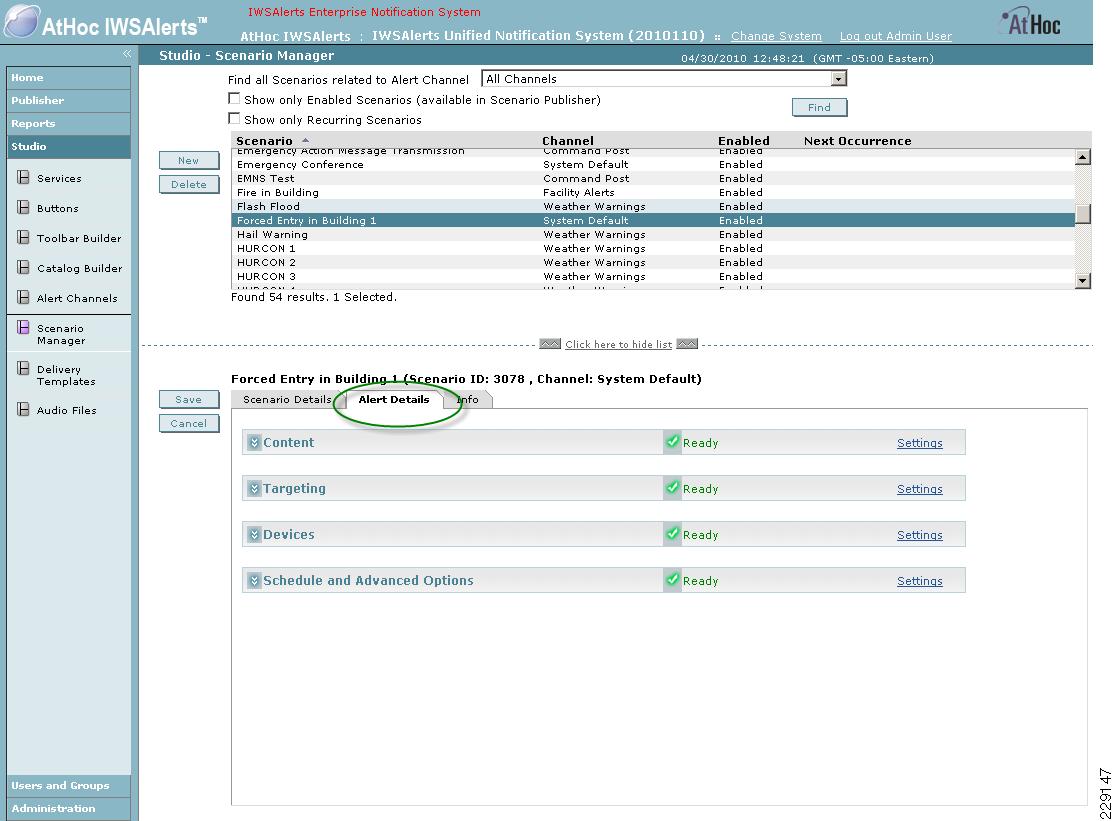Click the Change System link
The height and width of the screenshot is (821, 1112).
[776, 36]
